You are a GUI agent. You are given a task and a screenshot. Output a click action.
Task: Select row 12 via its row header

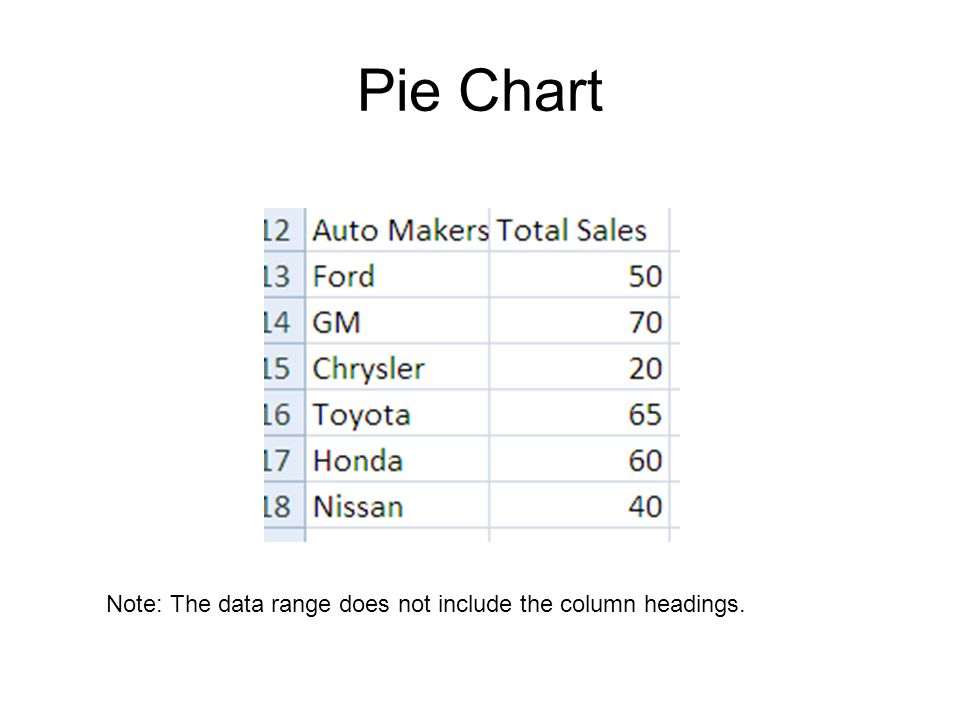coord(284,230)
